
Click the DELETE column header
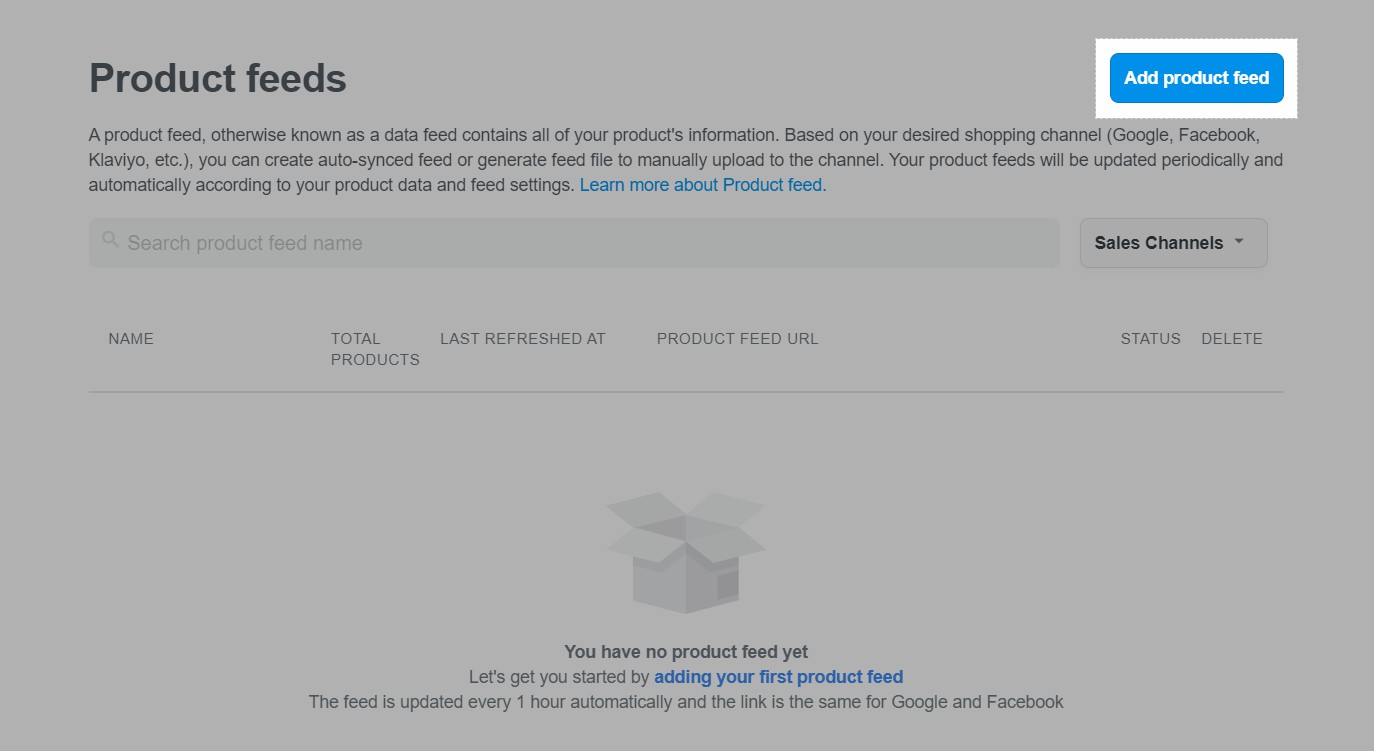1232,338
